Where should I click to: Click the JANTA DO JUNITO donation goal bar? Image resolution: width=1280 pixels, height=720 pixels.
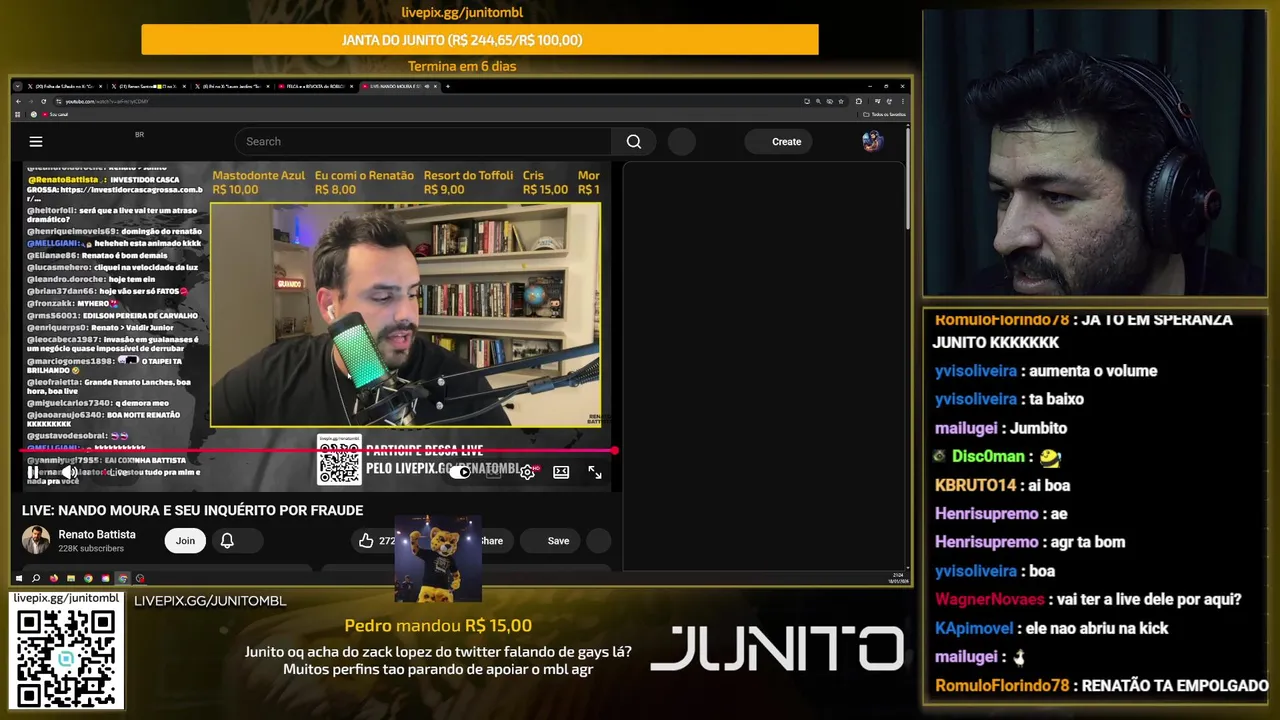click(480, 40)
